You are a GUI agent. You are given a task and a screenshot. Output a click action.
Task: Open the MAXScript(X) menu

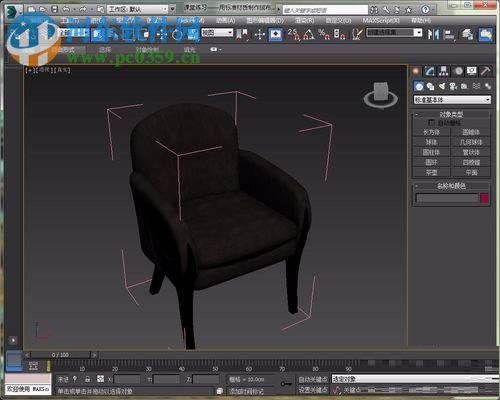[x=381, y=21]
